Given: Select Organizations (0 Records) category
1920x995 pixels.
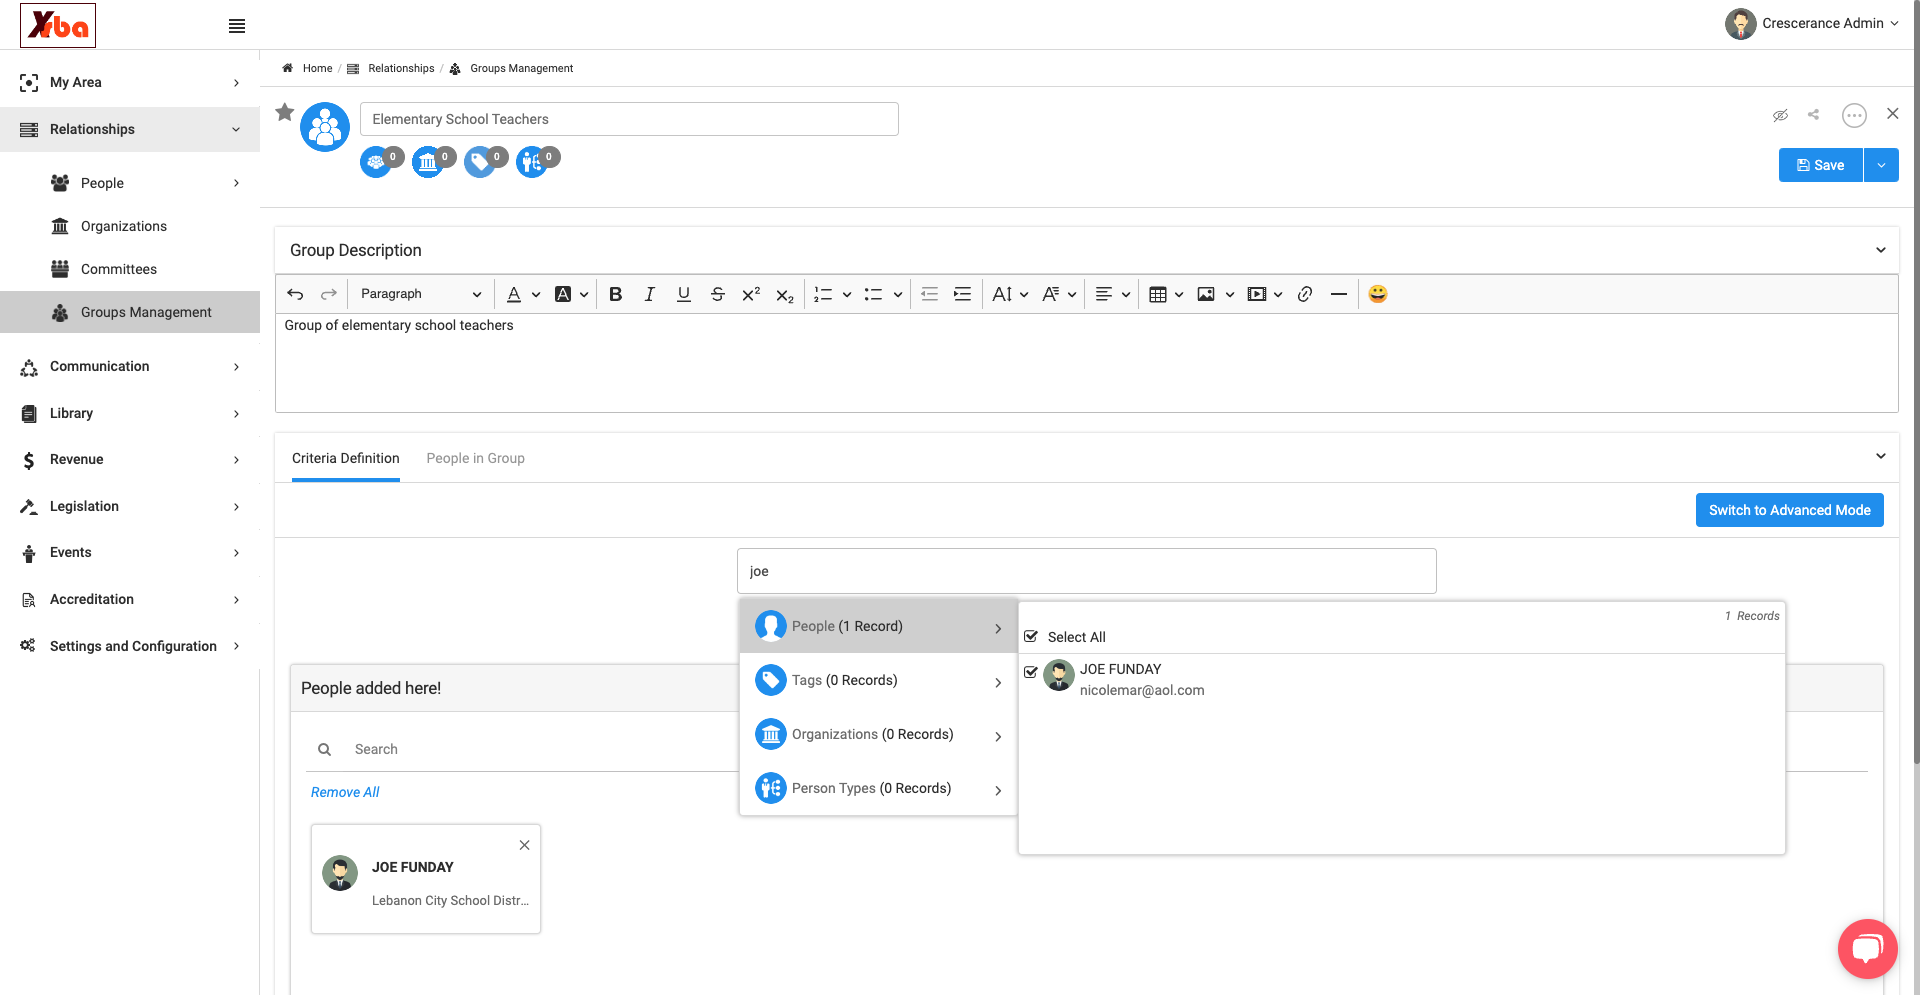Looking at the screenshot, I should click(878, 734).
